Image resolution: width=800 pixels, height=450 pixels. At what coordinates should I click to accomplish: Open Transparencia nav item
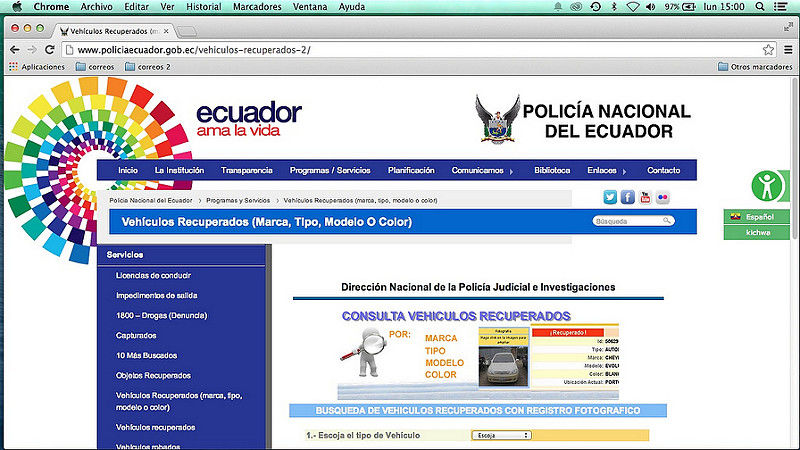(x=246, y=170)
